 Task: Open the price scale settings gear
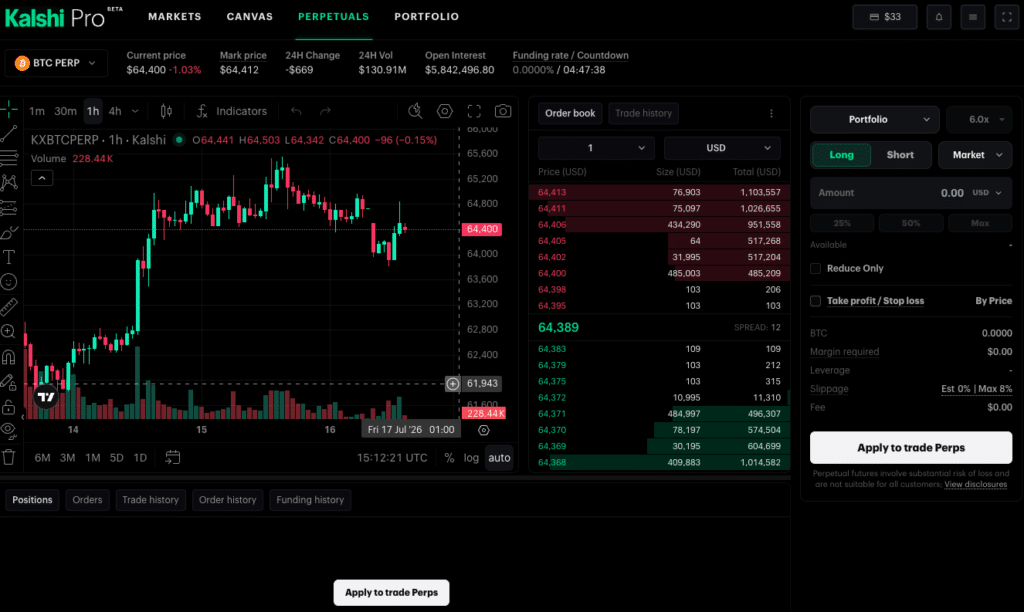pyautogui.click(x=483, y=430)
